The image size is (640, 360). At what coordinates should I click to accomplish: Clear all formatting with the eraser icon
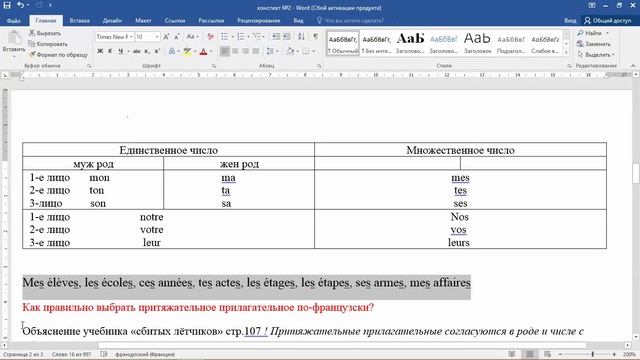click(x=211, y=37)
